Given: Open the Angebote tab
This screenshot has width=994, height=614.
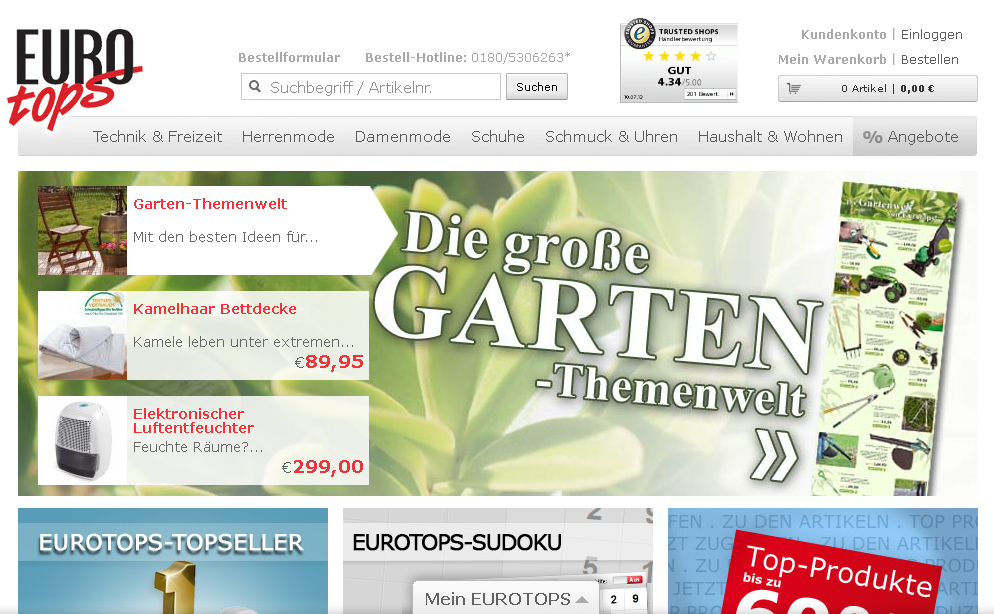Looking at the screenshot, I should point(915,136).
